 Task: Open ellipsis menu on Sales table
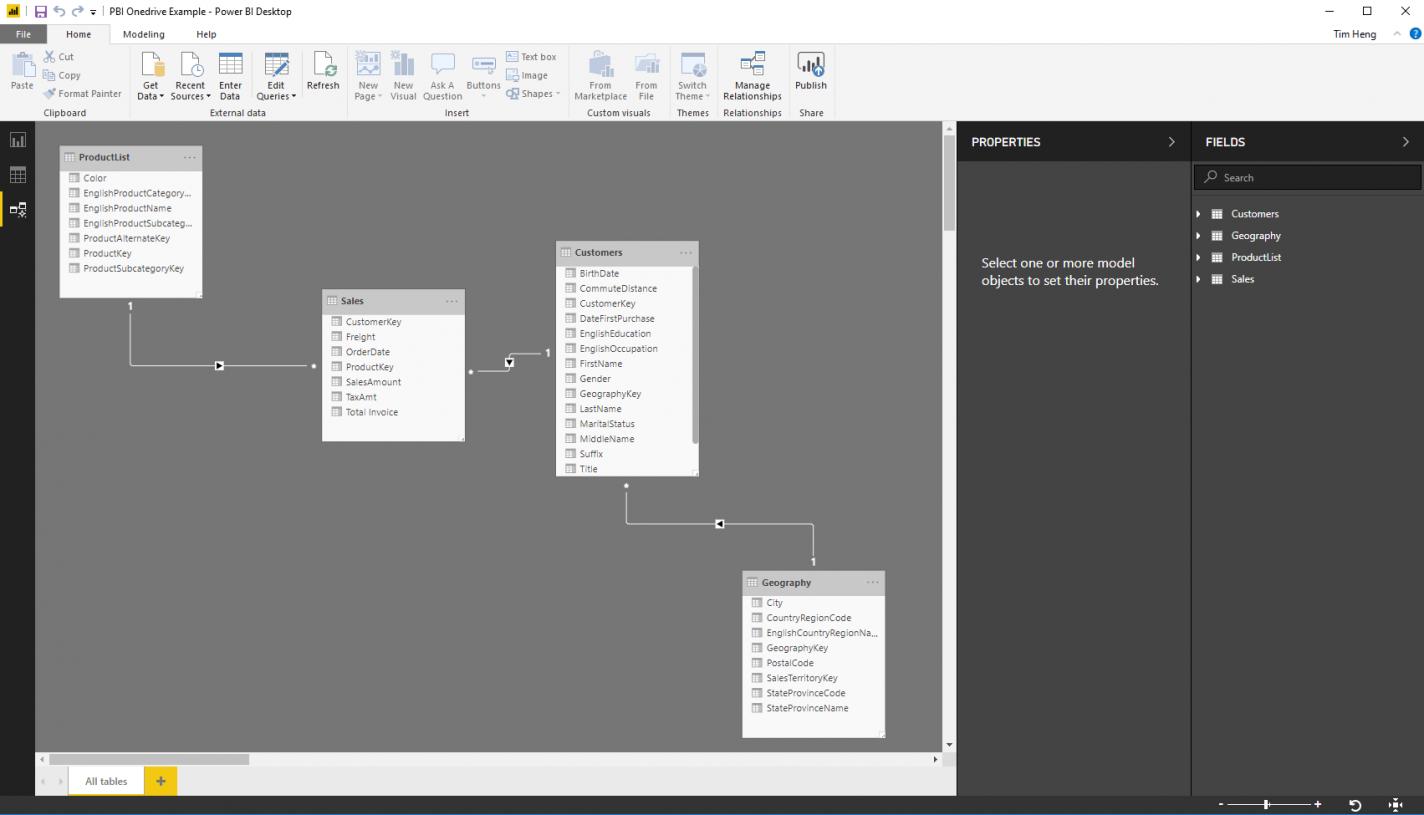(x=452, y=301)
